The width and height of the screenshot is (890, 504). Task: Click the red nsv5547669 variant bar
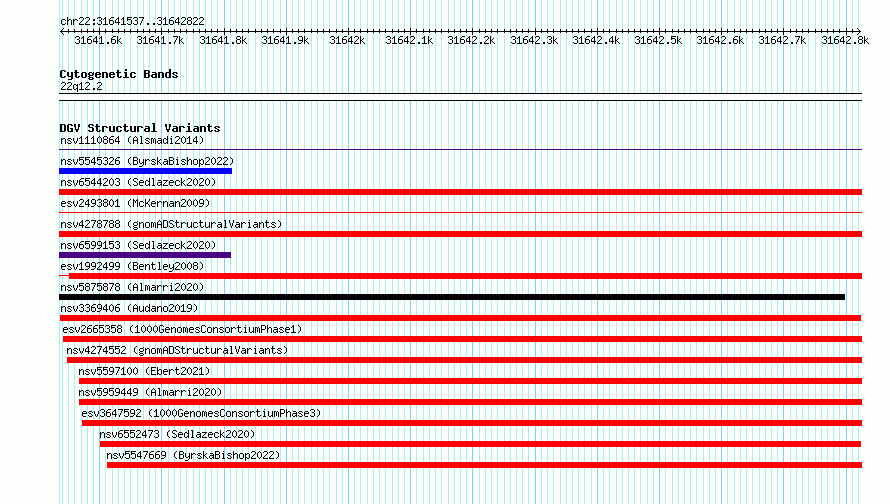pyautogui.click(x=484, y=465)
